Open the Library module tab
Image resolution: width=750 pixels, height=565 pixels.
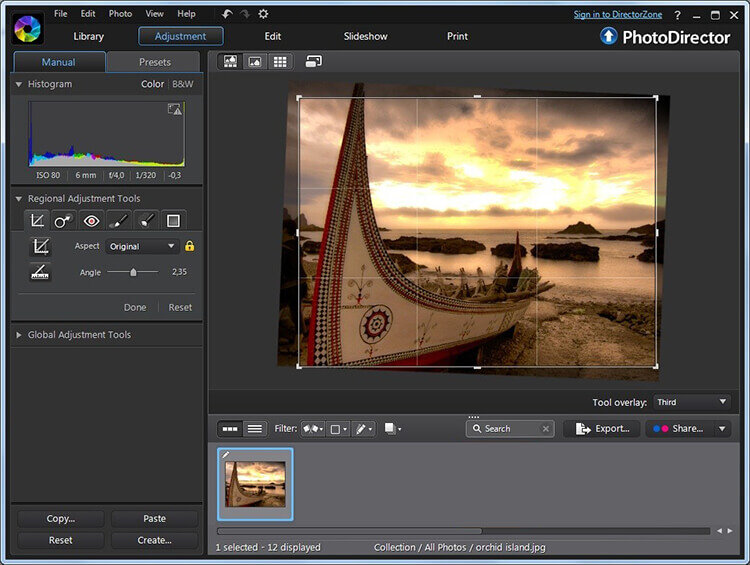pyautogui.click(x=88, y=36)
